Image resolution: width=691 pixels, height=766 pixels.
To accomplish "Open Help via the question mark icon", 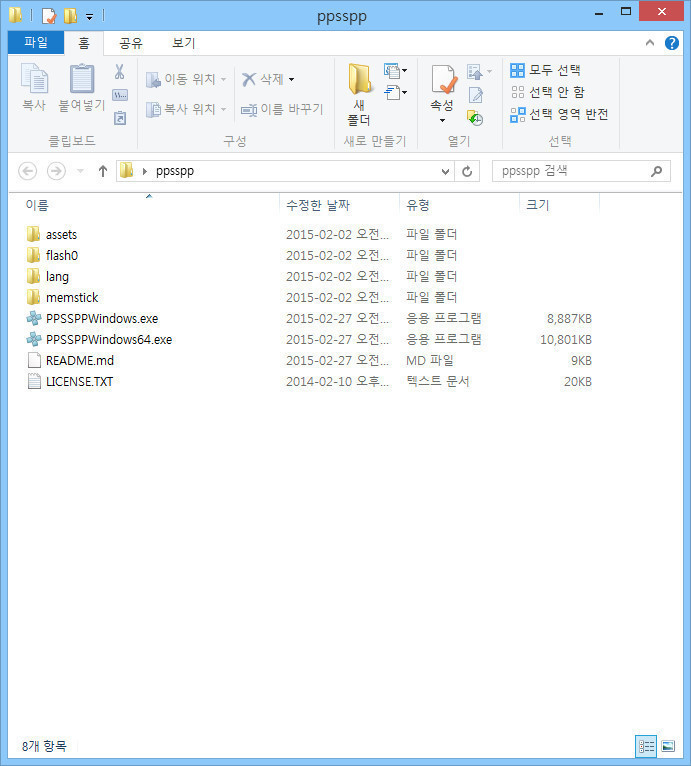I will (672, 43).
